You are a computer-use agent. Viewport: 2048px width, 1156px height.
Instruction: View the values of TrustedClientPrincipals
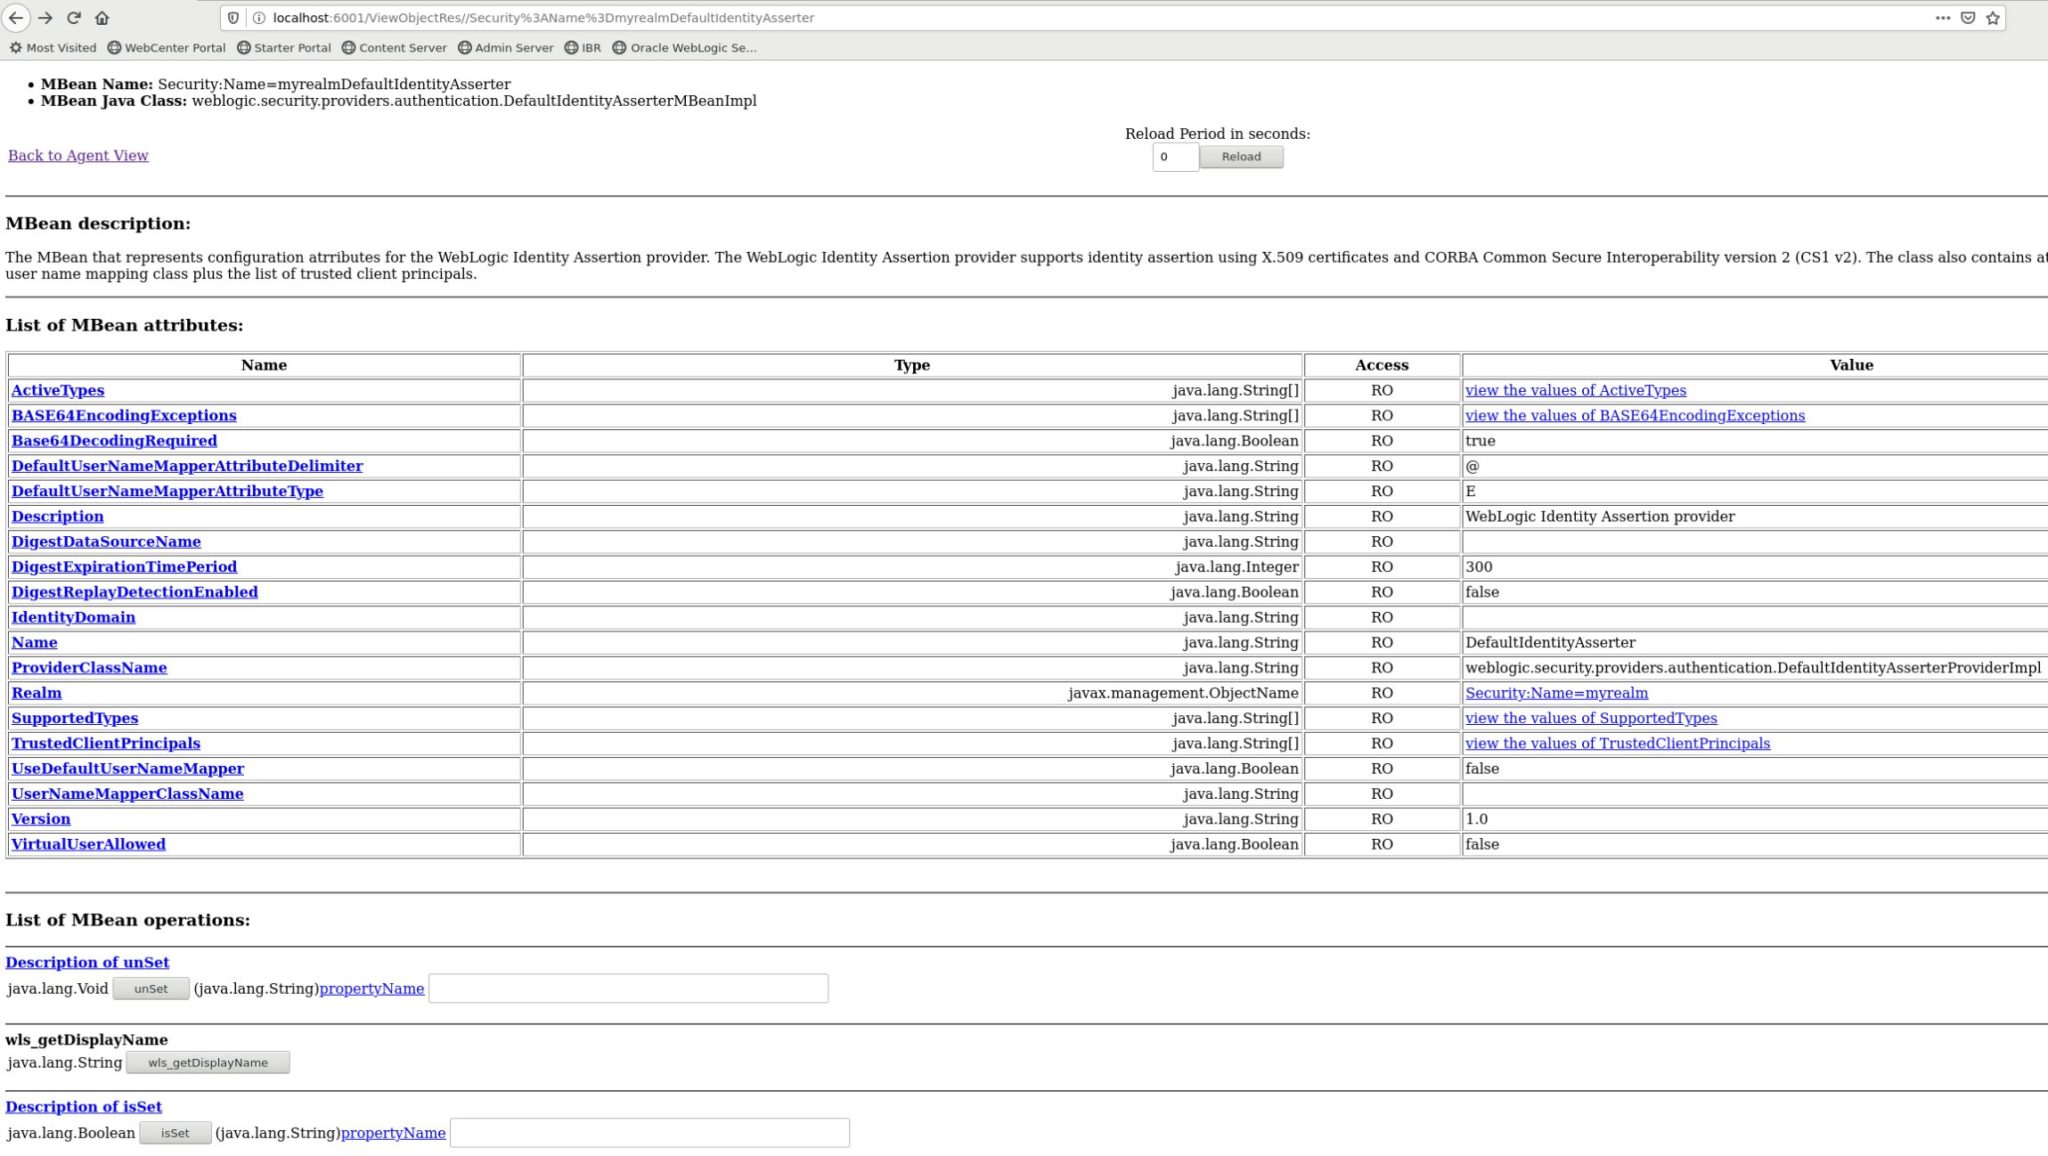click(1617, 743)
